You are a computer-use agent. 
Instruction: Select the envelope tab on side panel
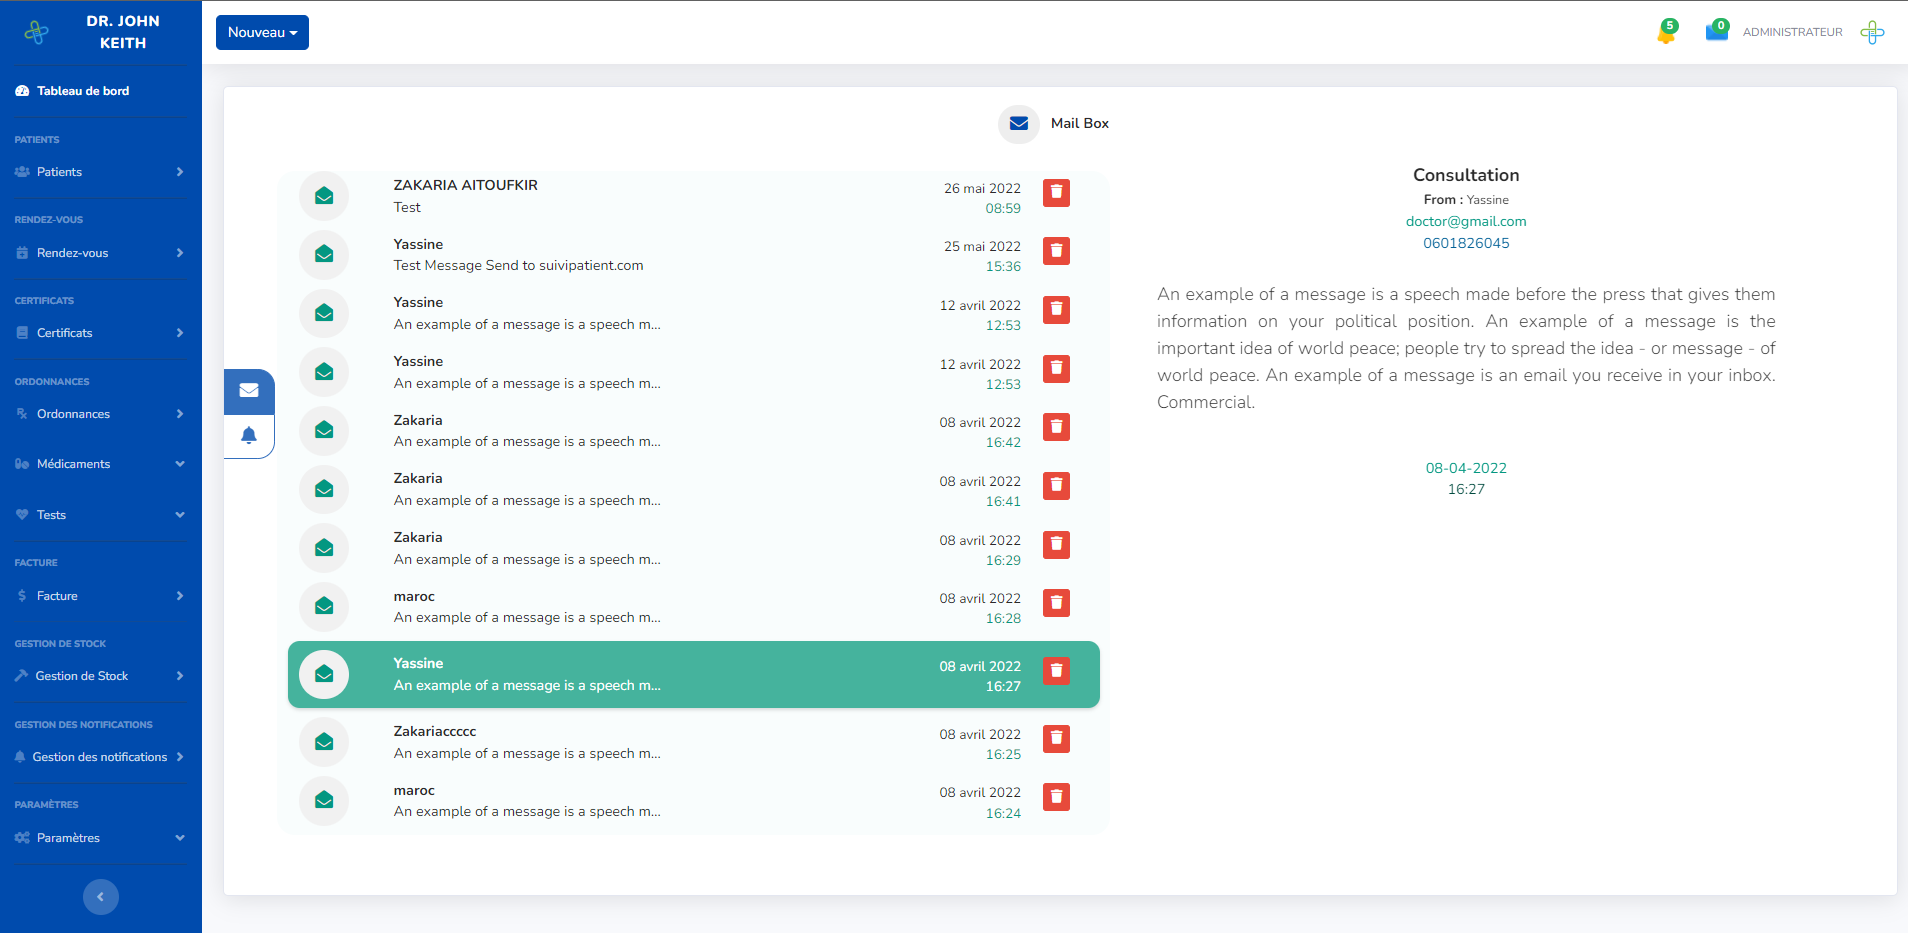pyautogui.click(x=249, y=391)
